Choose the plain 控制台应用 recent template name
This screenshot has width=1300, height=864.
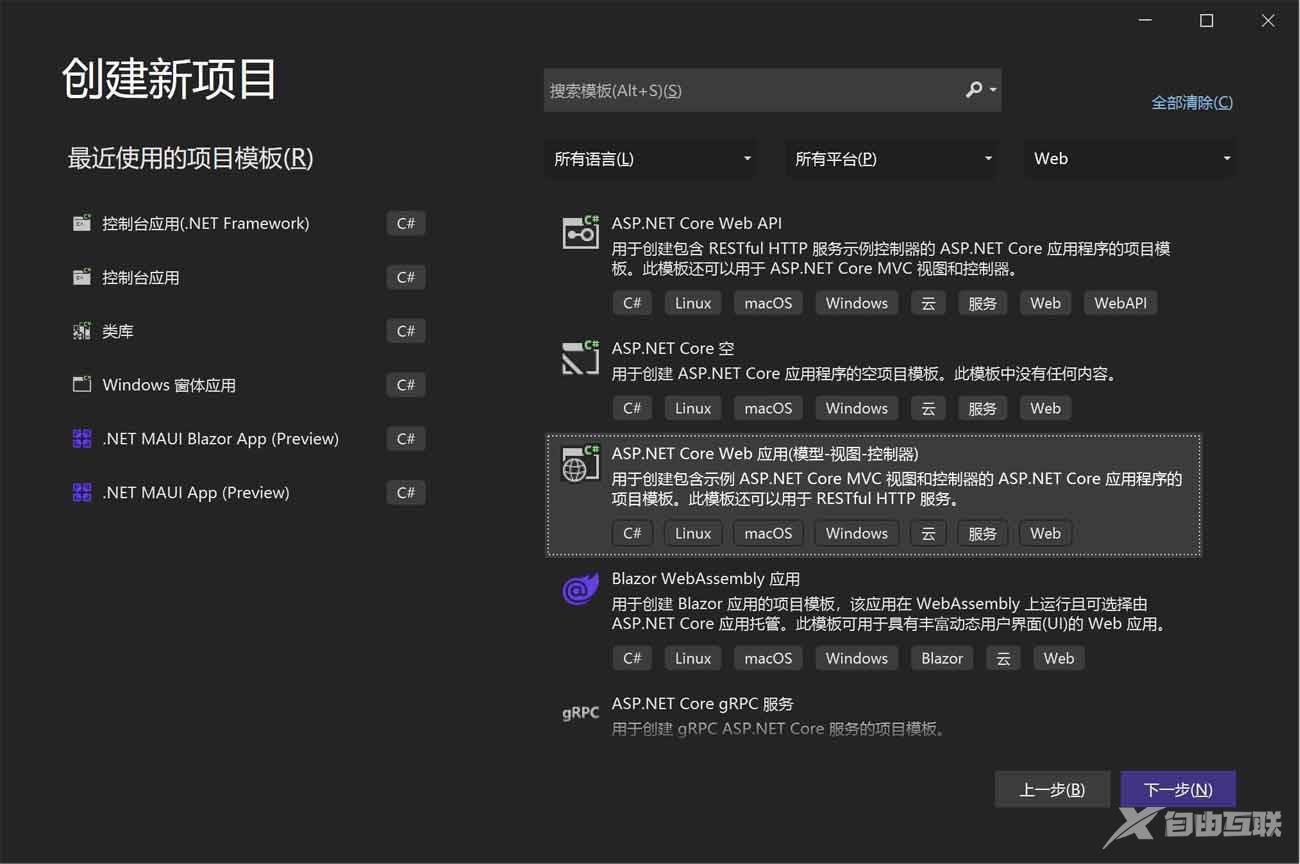141,277
